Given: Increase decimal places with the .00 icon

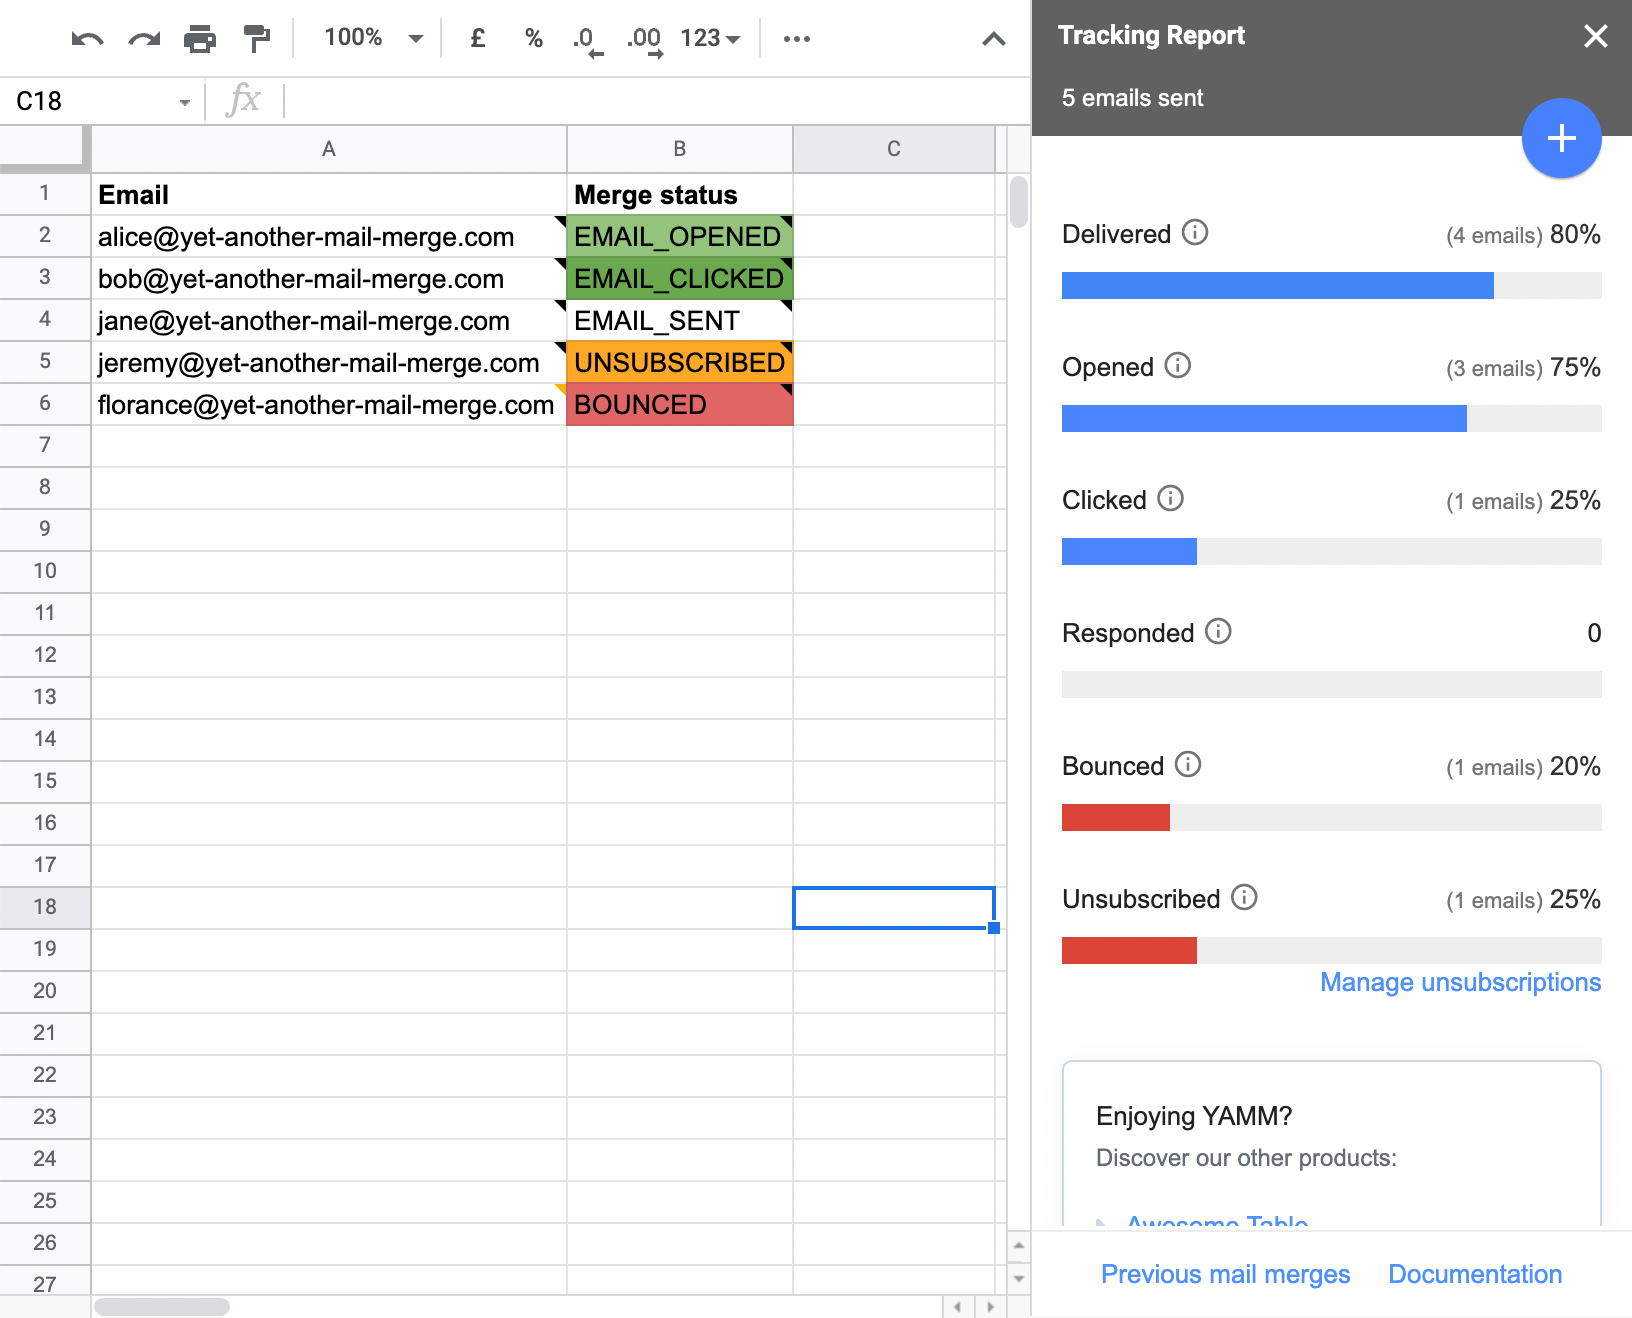Looking at the screenshot, I should click(643, 38).
